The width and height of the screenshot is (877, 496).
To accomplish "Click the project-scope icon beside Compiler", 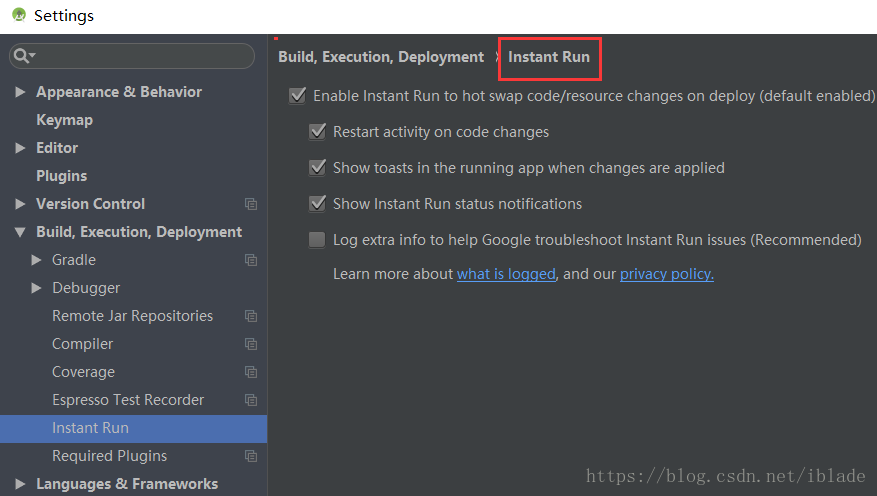I will pyautogui.click(x=251, y=344).
